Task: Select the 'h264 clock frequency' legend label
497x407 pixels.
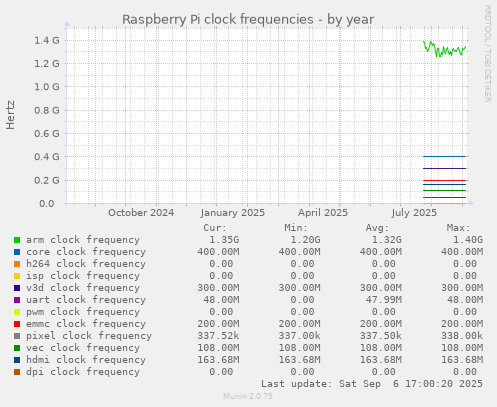Action: pyautogui.click(x=86, y=264)
